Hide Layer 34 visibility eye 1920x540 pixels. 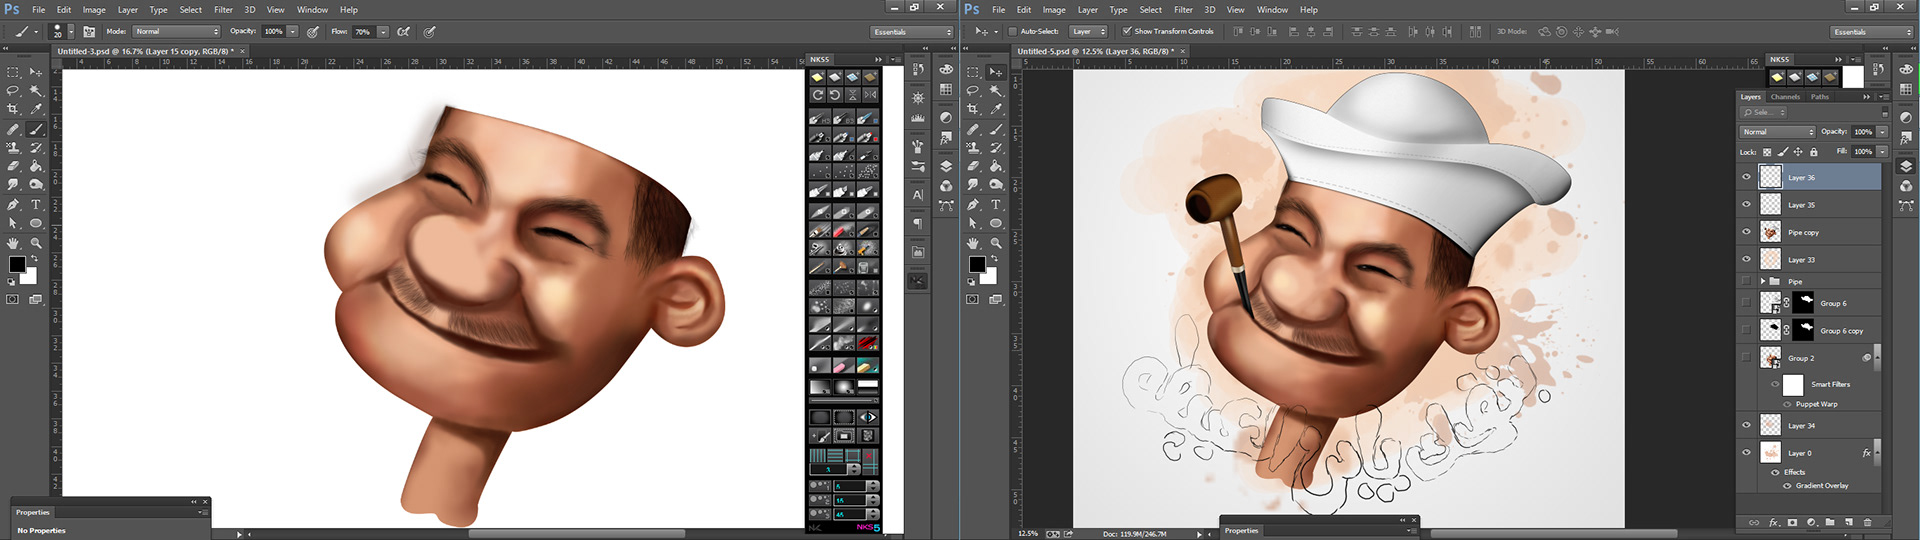pyautogui.click(x=1747, y=425)
